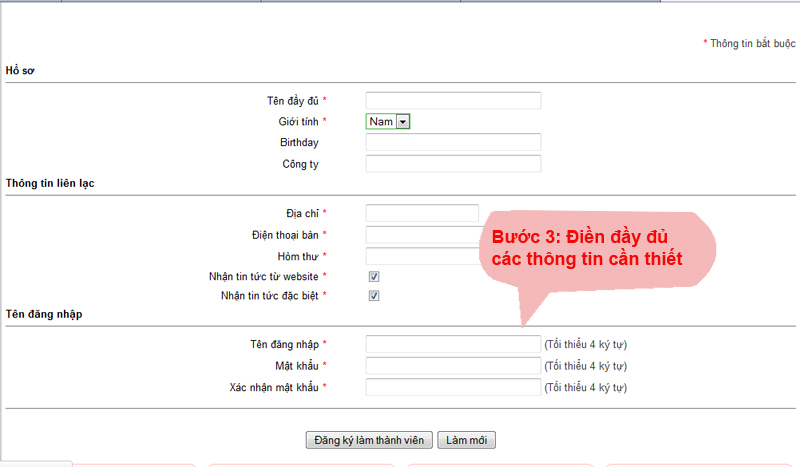The width and height of the screenshot is (800, 467).
Task: Click the Xác nhận mật khẩu field
Action: coord(453,387)
